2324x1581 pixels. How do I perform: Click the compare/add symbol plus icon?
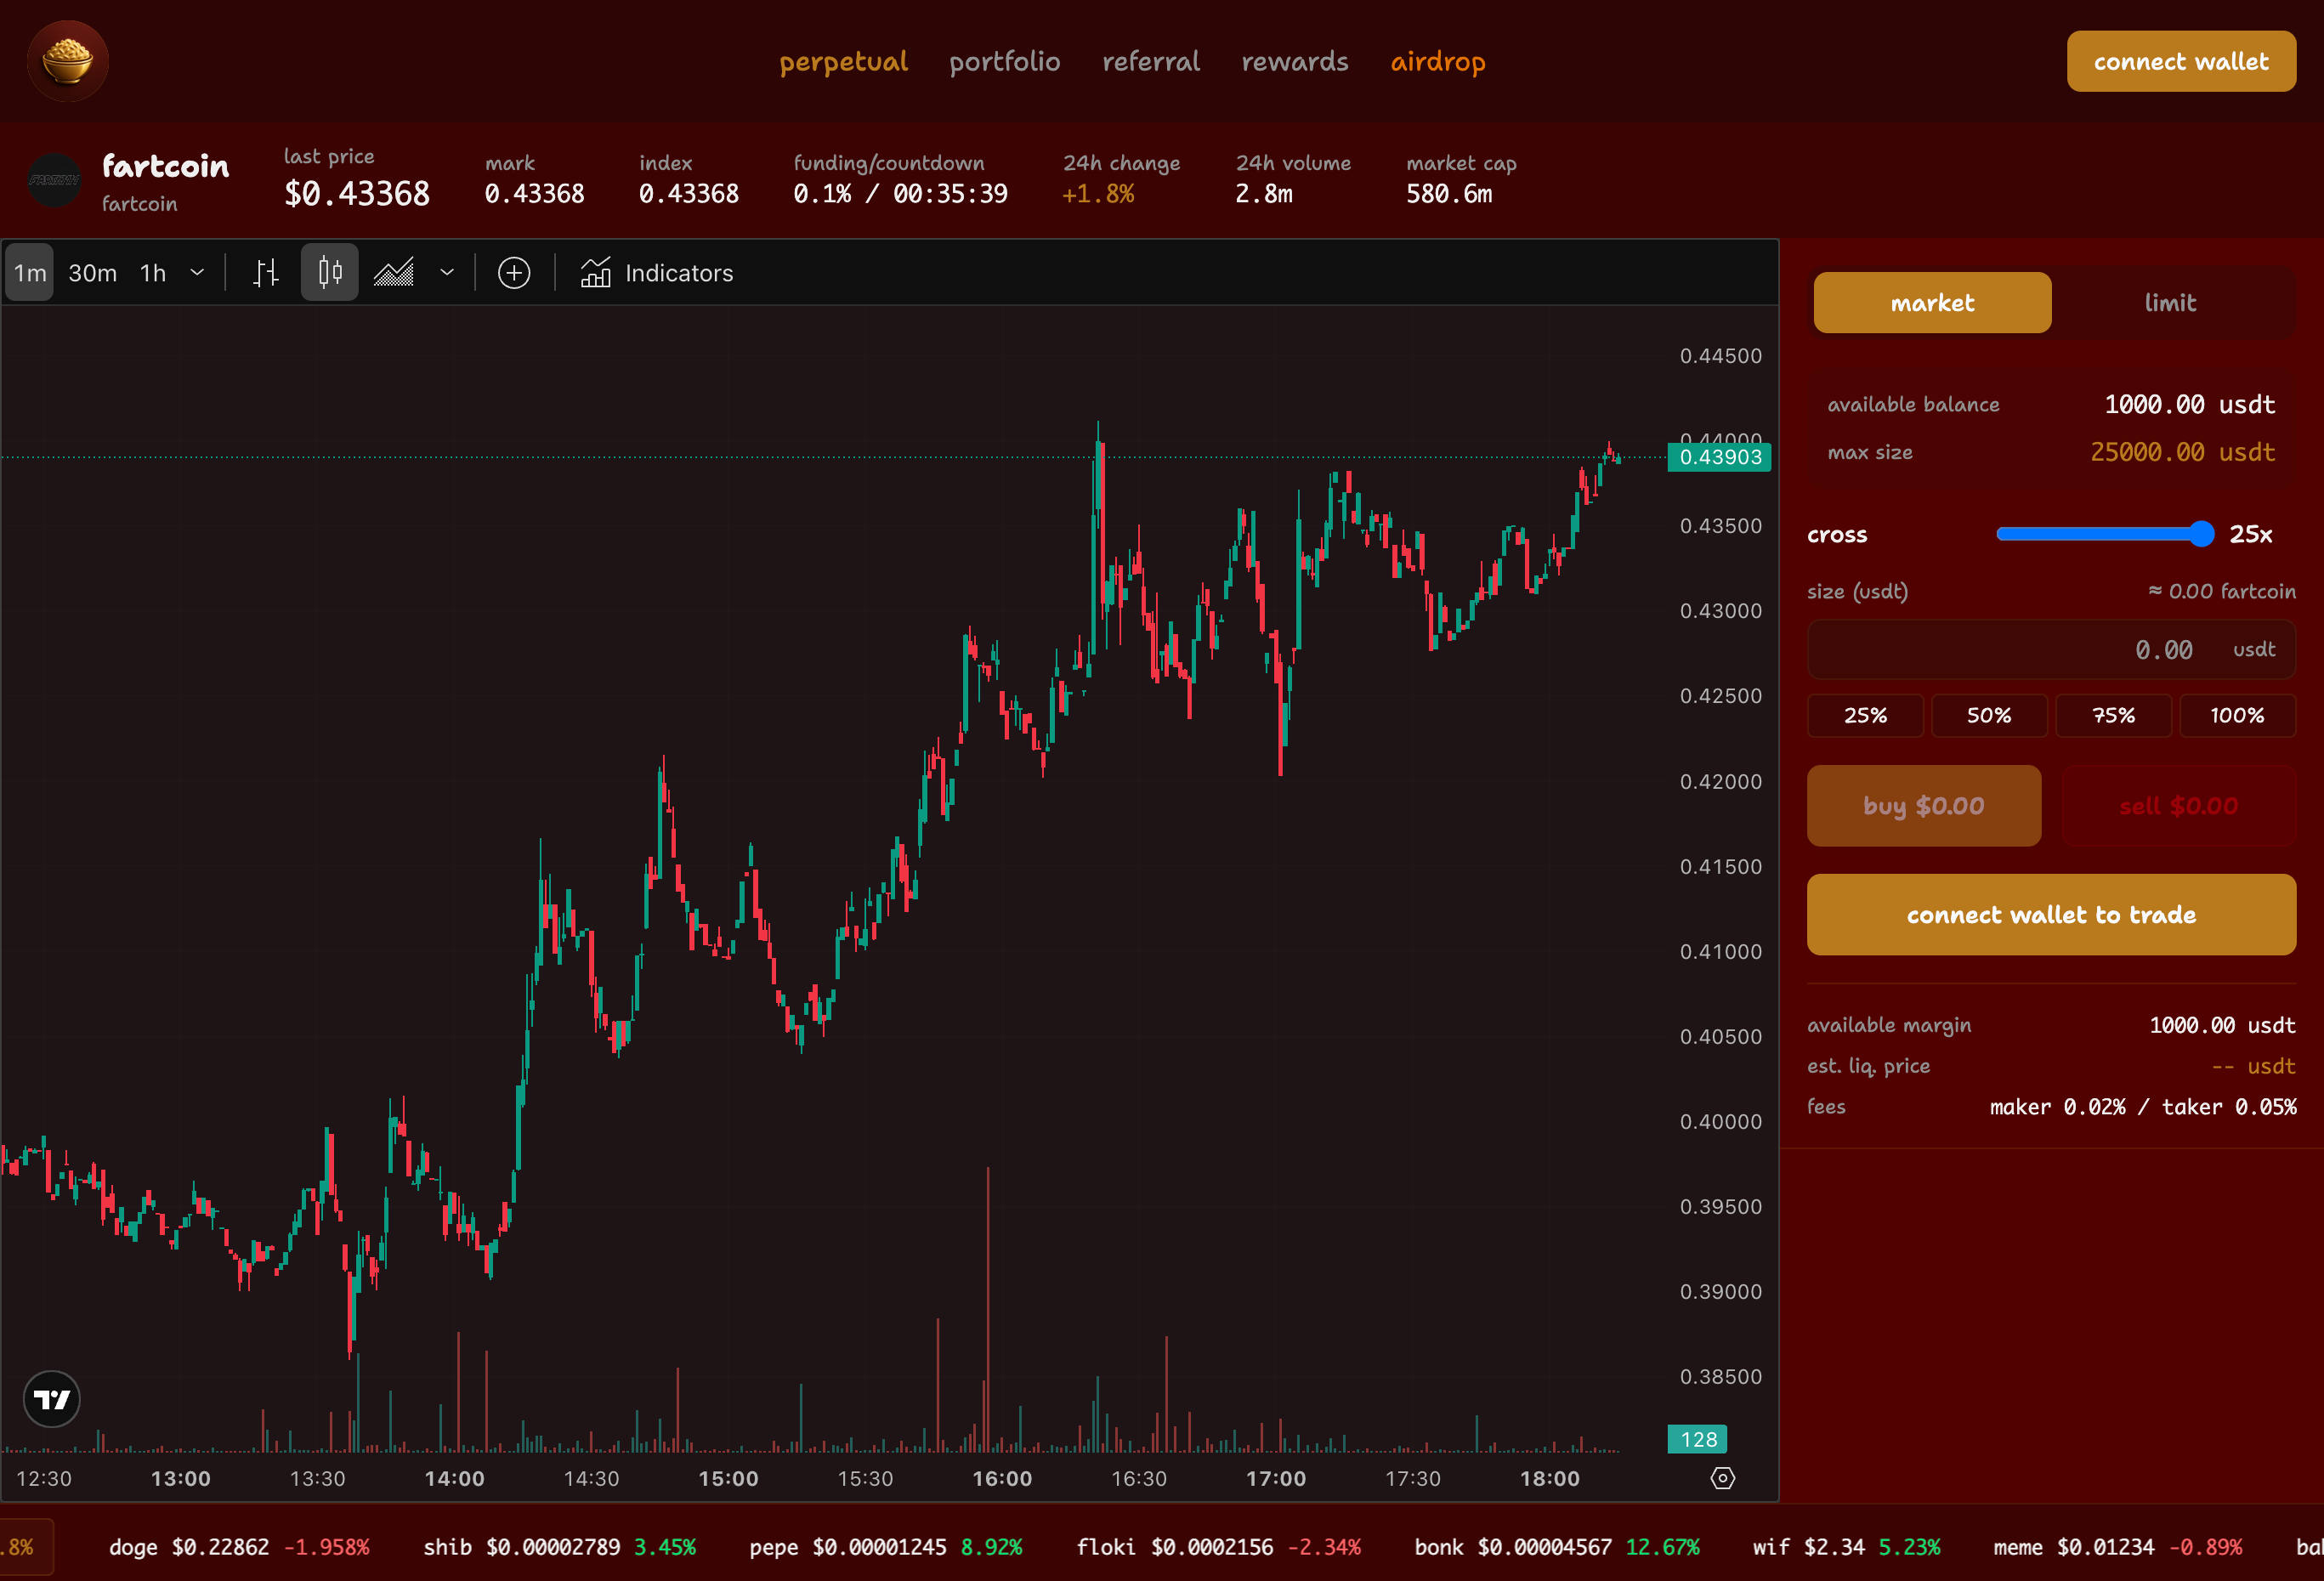point(514,273)
